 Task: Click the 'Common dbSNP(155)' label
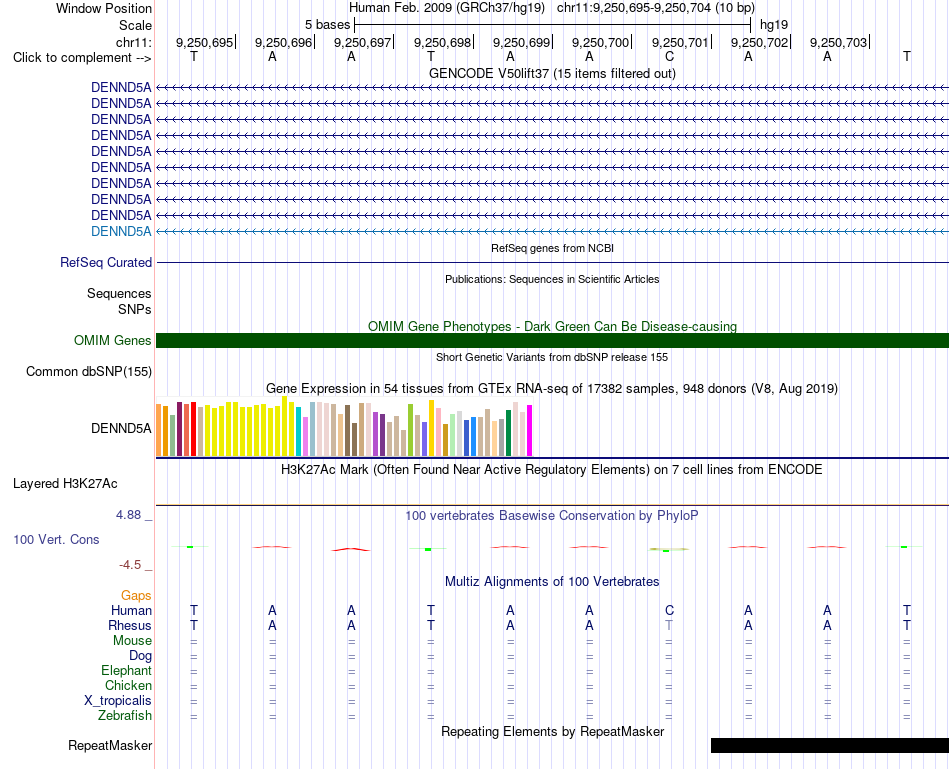pyautogui.click(x=88, y=371)
